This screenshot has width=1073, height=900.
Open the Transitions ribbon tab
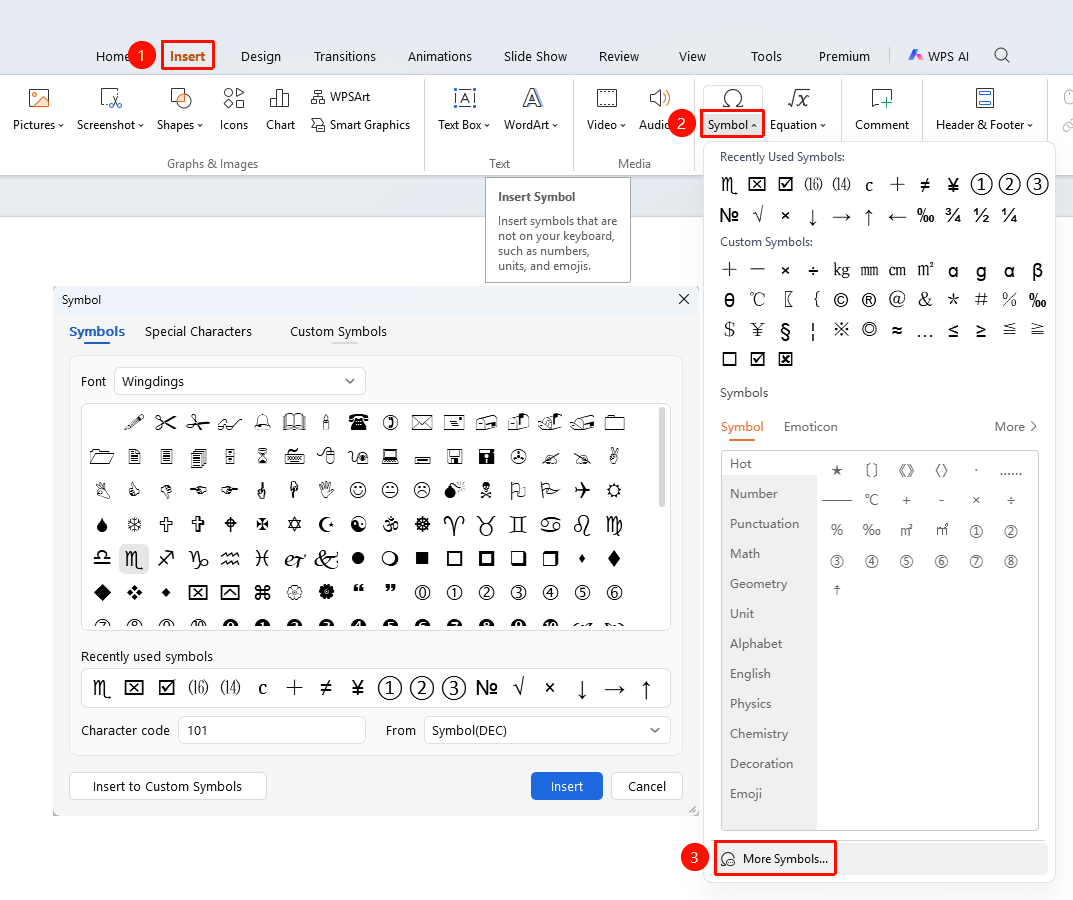pos(345,56)
